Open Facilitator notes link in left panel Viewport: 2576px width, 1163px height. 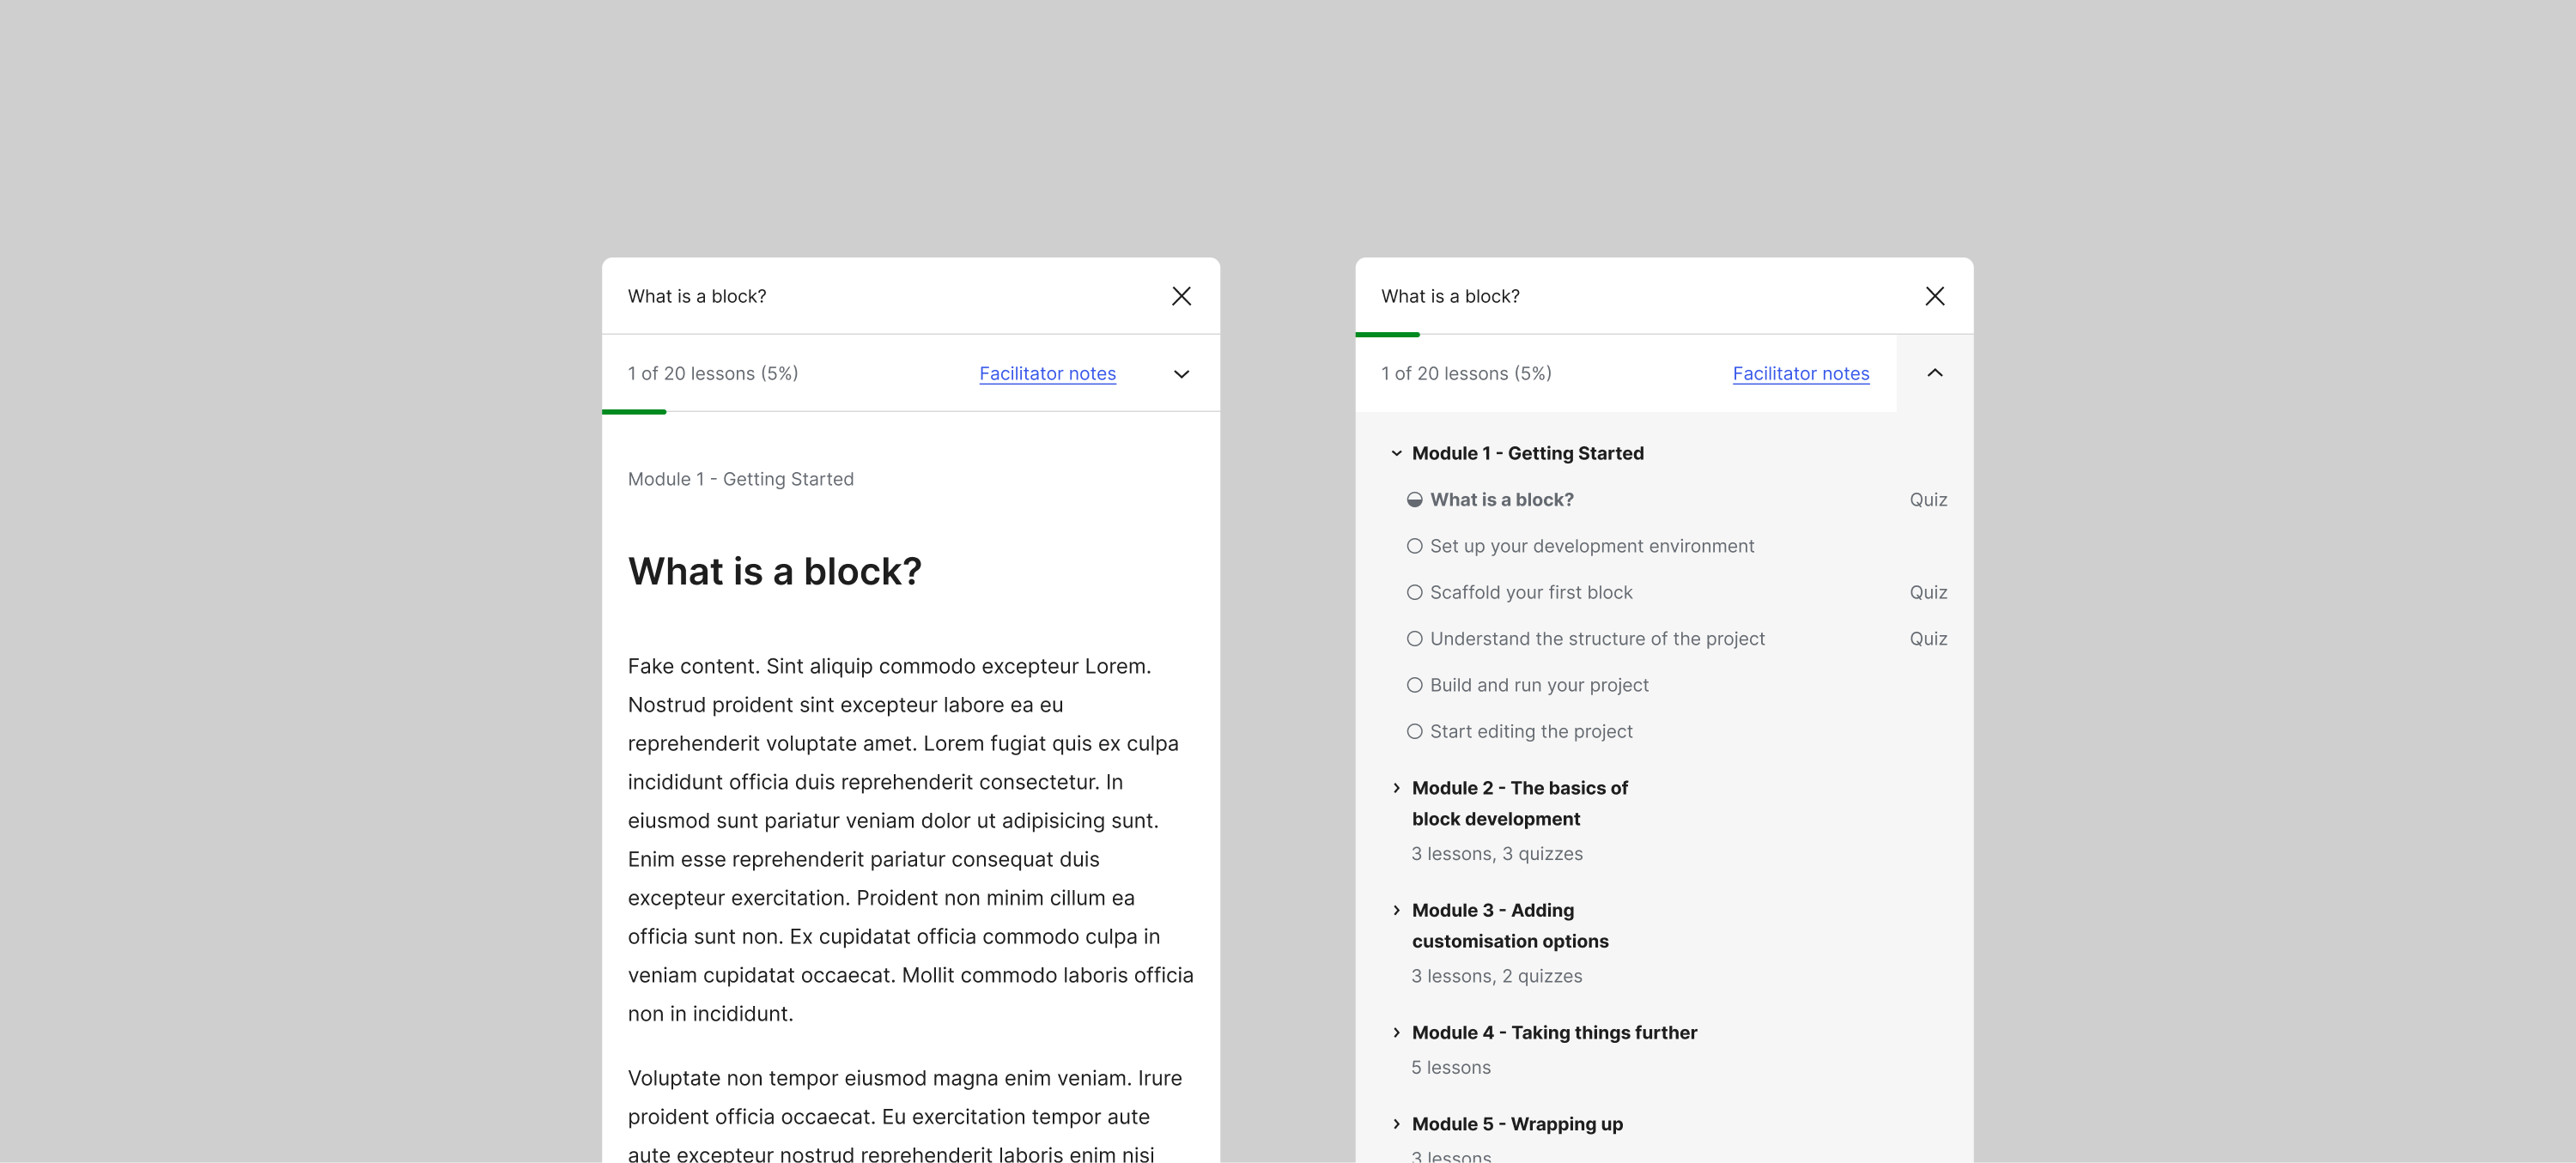1047,373
